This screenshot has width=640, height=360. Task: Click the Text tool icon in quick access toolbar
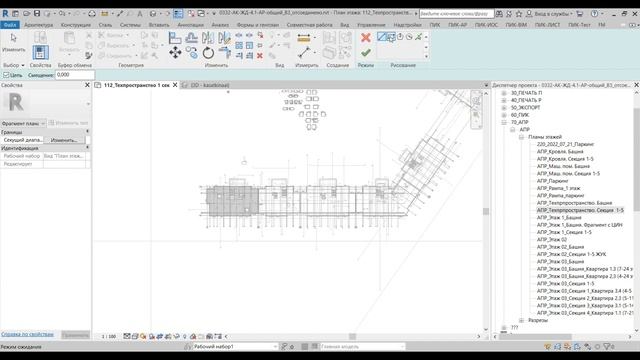pyautogui.click(x=140, y=13)
